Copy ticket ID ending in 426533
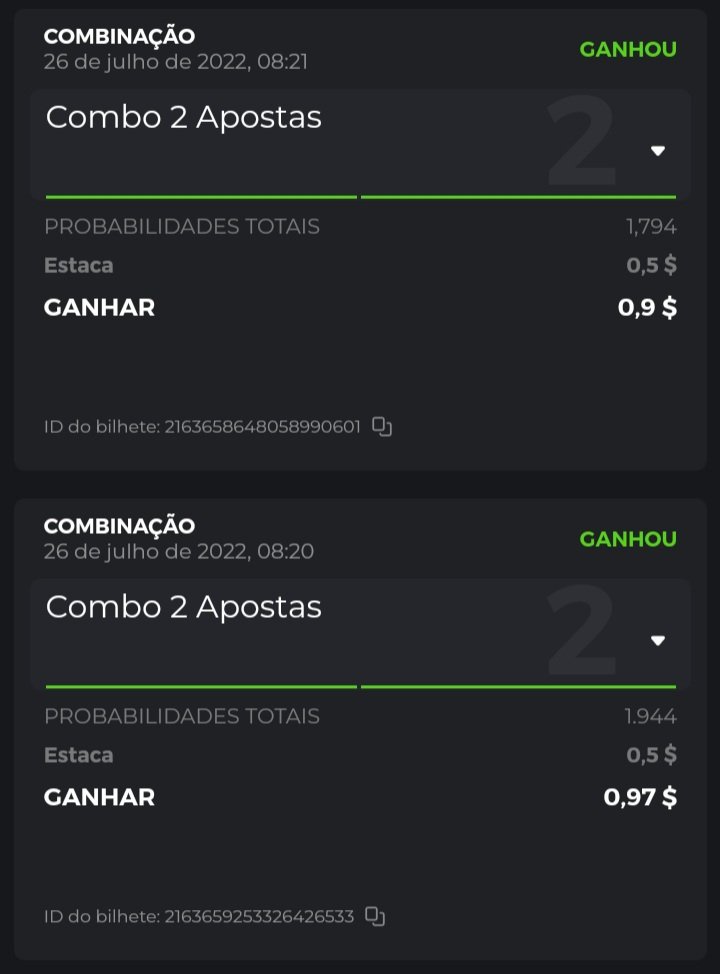The image size is (720, 974). [x=375, y=916]
